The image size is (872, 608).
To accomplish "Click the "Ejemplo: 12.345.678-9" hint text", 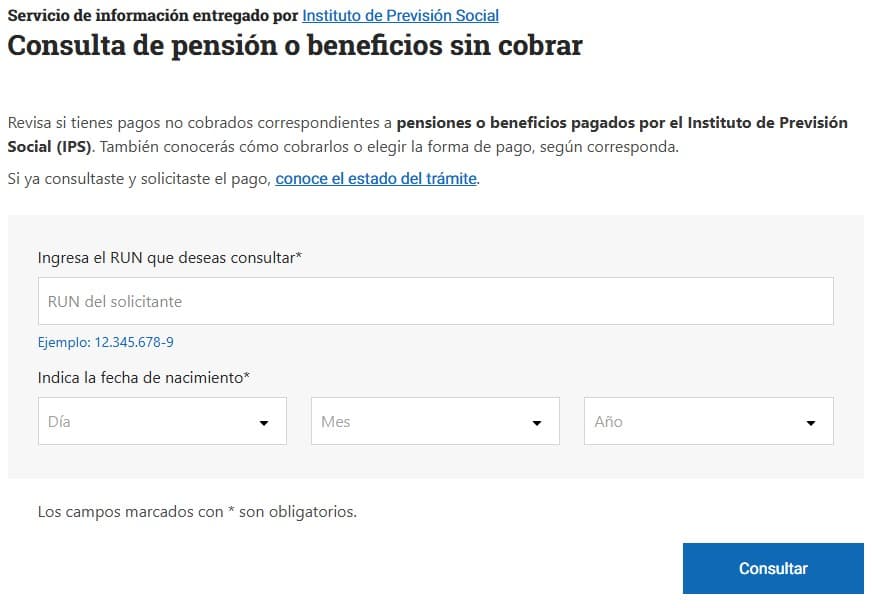I will pyautogui.click(x=106, y=342).
